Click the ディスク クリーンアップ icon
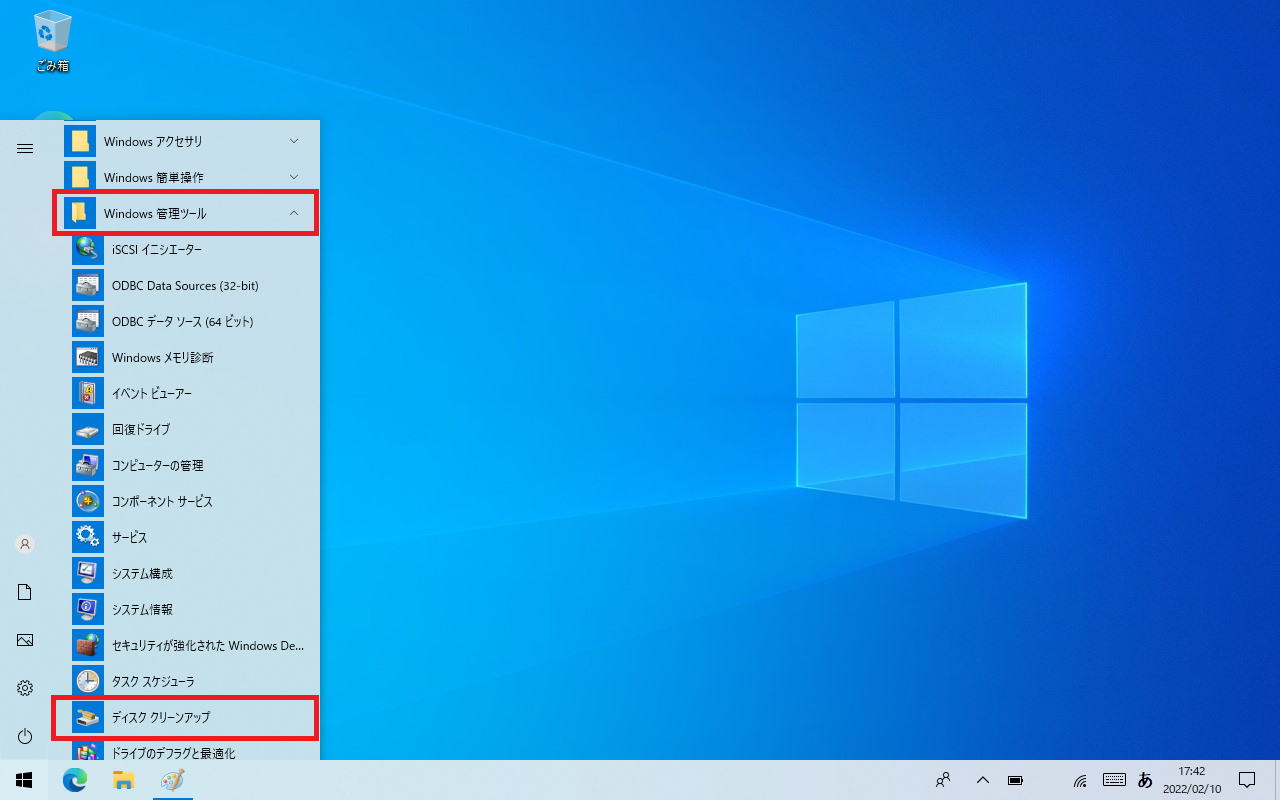1280x800 pixels. click(88, 717)
